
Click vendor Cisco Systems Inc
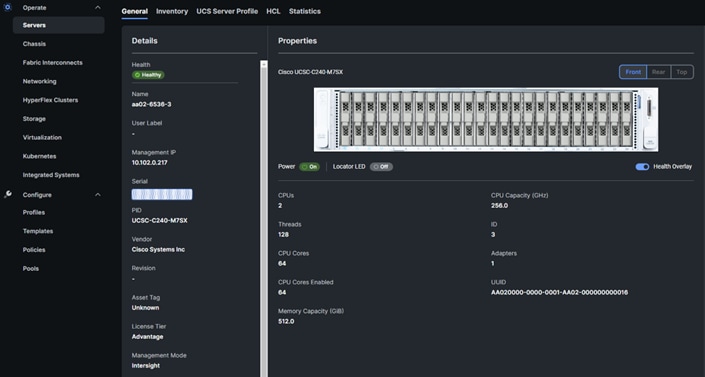tap(158, 250)
